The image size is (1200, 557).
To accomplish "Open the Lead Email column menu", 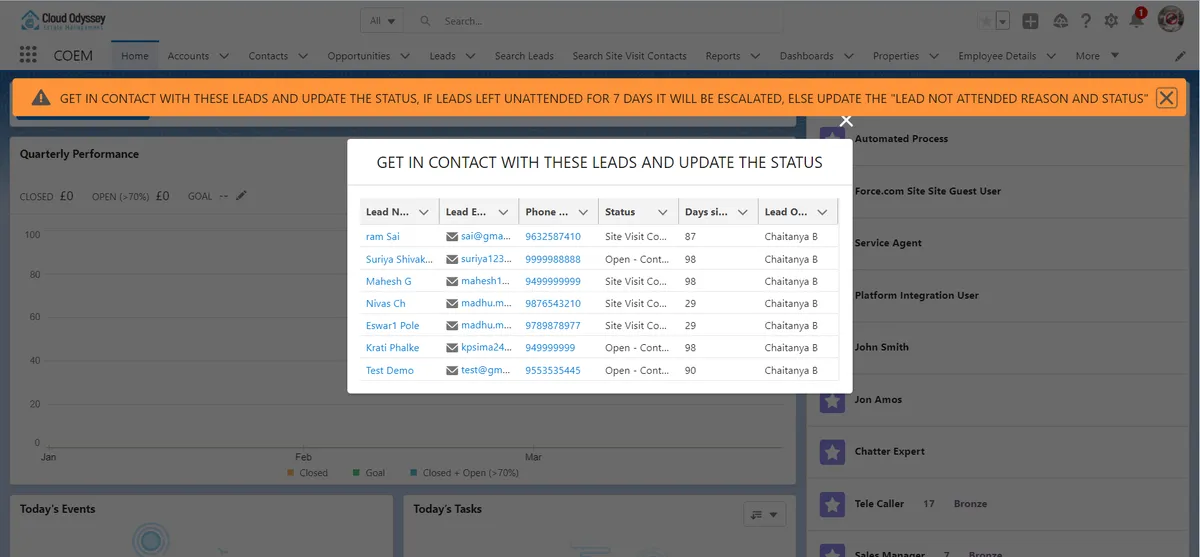I will (x=503, y=212).
